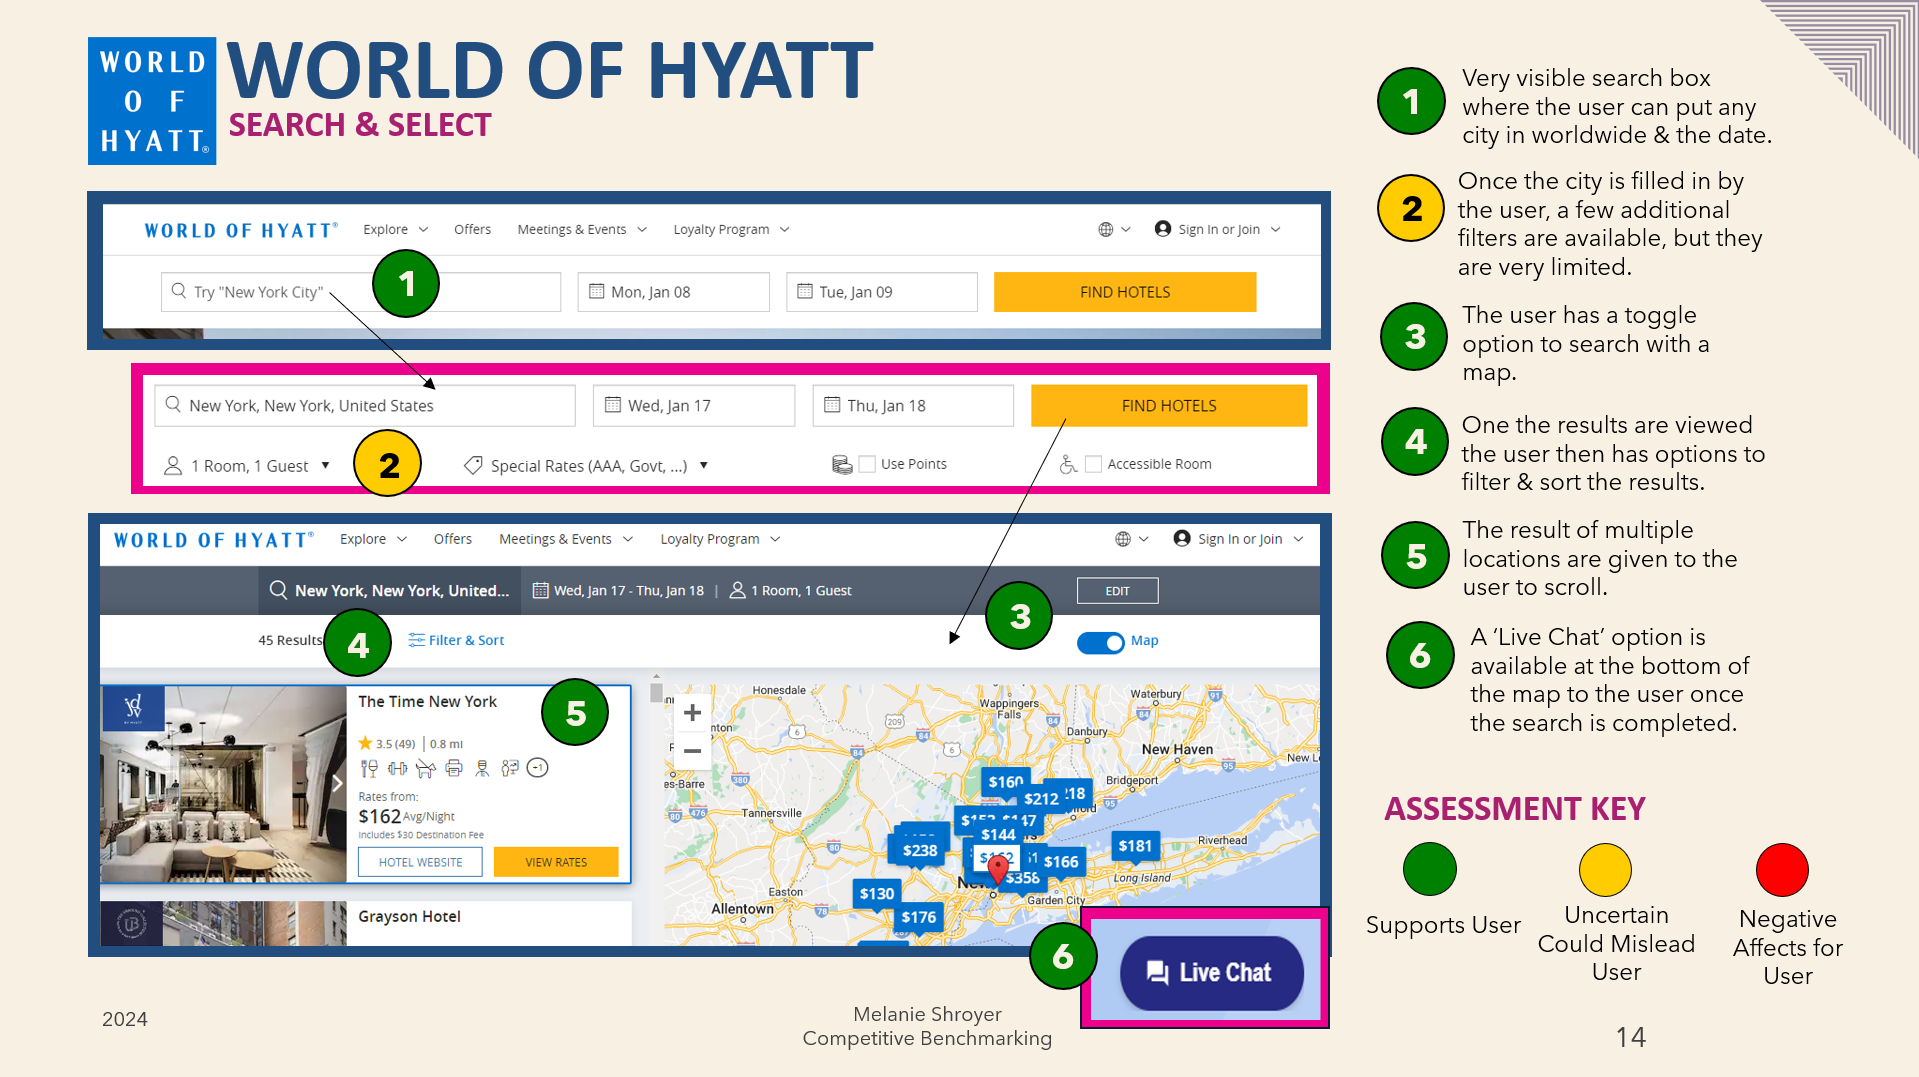The image size is (1919, 1077).
Task: Click The Time New York hotel photo
Action: [224, 784]
